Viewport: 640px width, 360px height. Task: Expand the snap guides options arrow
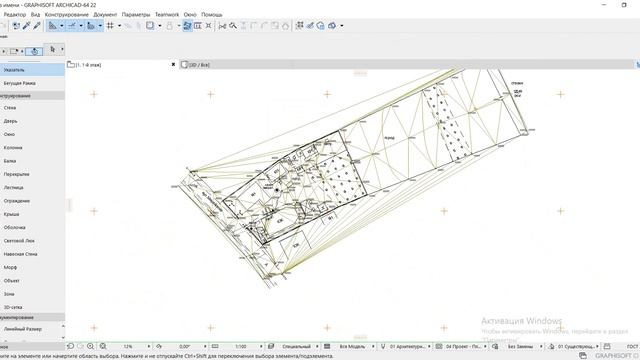81,26
